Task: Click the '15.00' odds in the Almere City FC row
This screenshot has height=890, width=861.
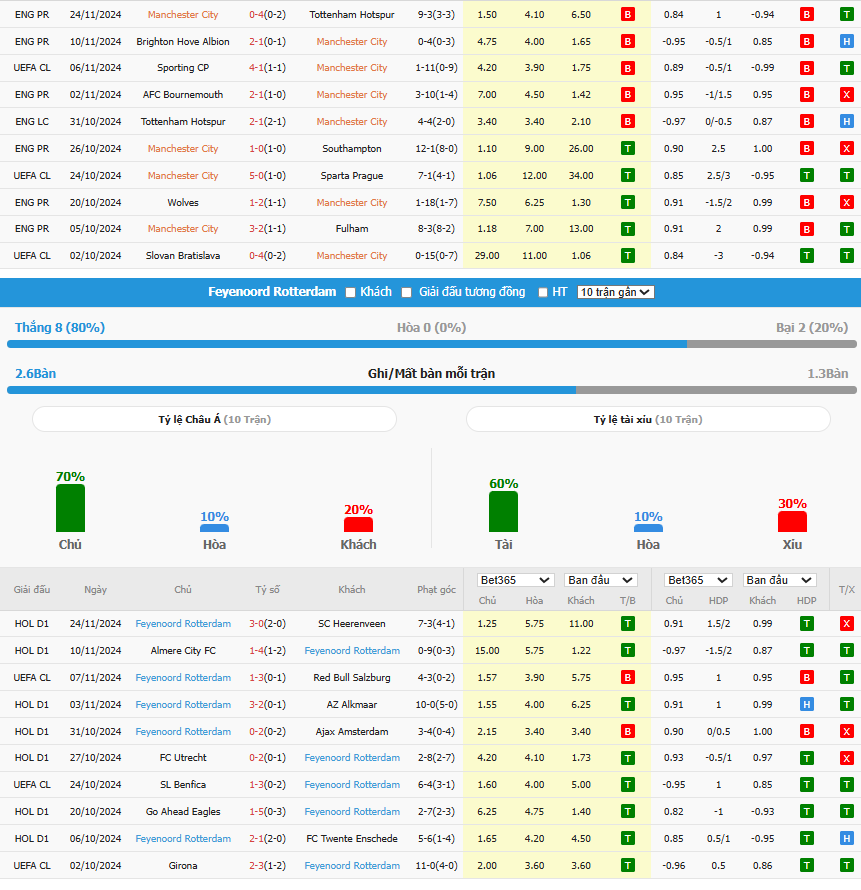Action: pyautogui.click(x=487, y=650)
